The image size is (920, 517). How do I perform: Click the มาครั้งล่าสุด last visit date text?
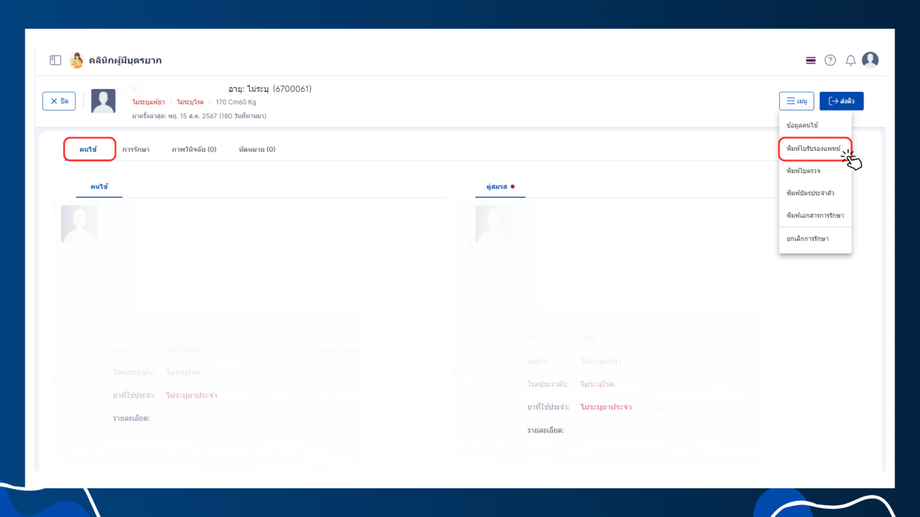click(199, 116)
